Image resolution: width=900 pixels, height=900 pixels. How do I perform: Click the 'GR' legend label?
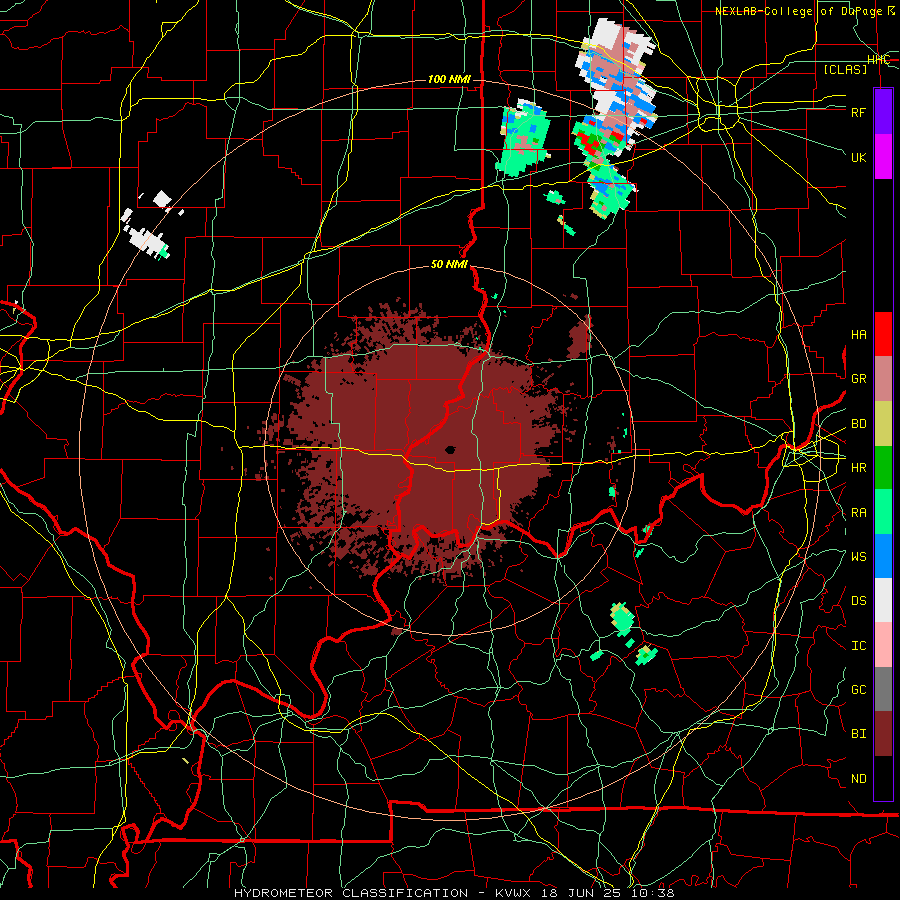click(858, 379)
